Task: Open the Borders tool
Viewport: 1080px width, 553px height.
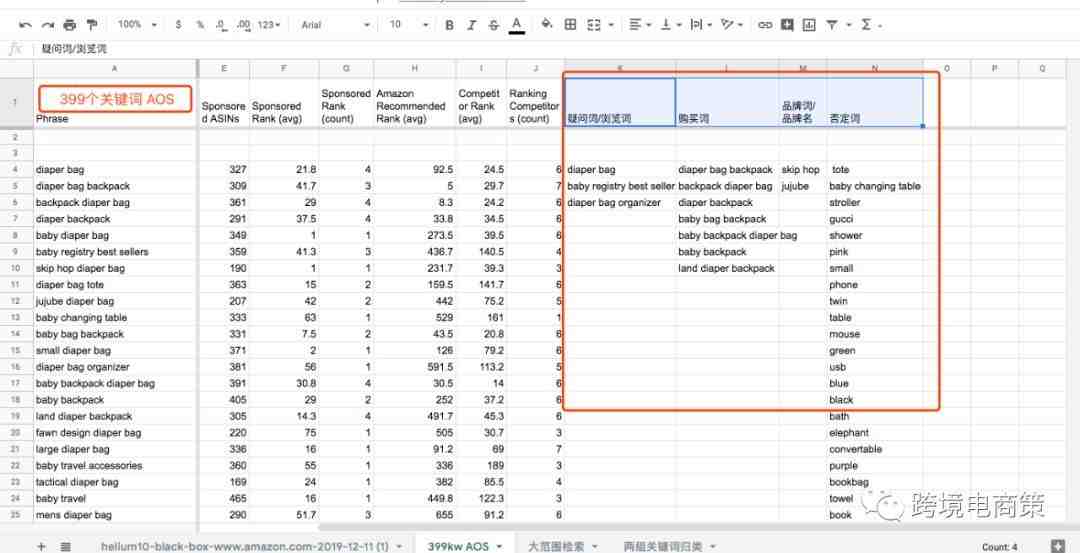Action: pos(570,24)
